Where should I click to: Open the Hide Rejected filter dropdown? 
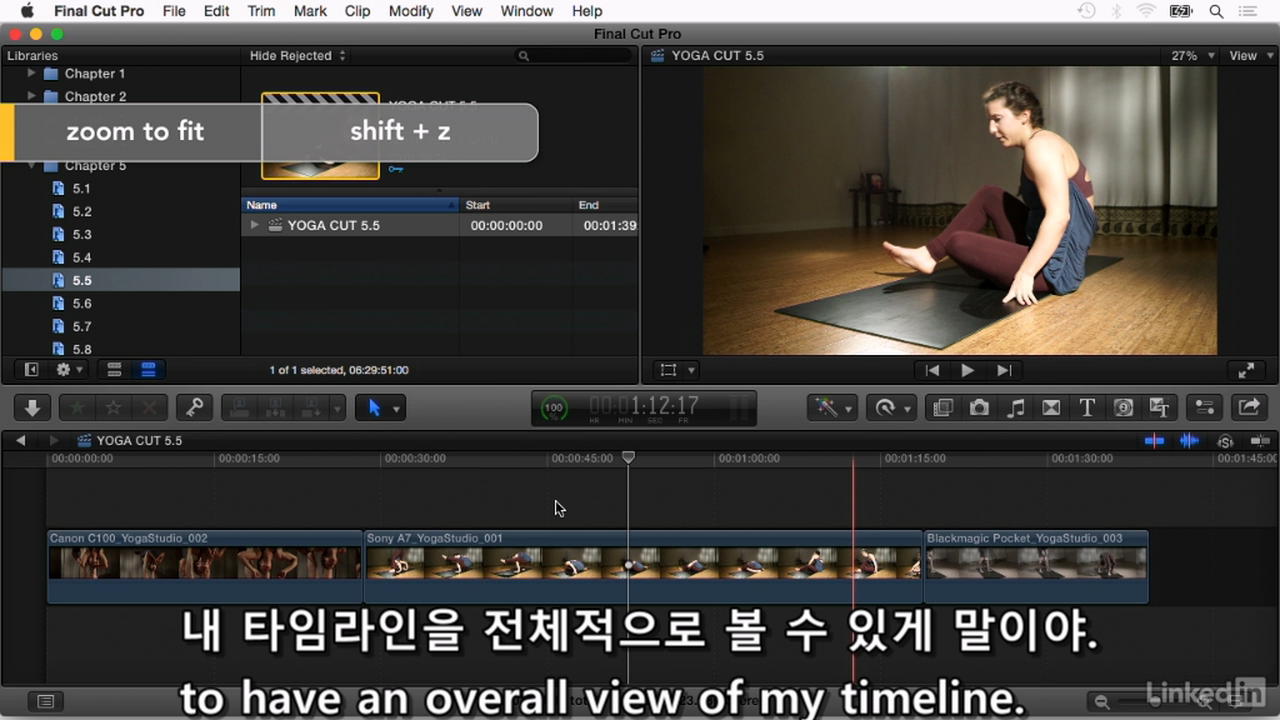coord(298,56)
